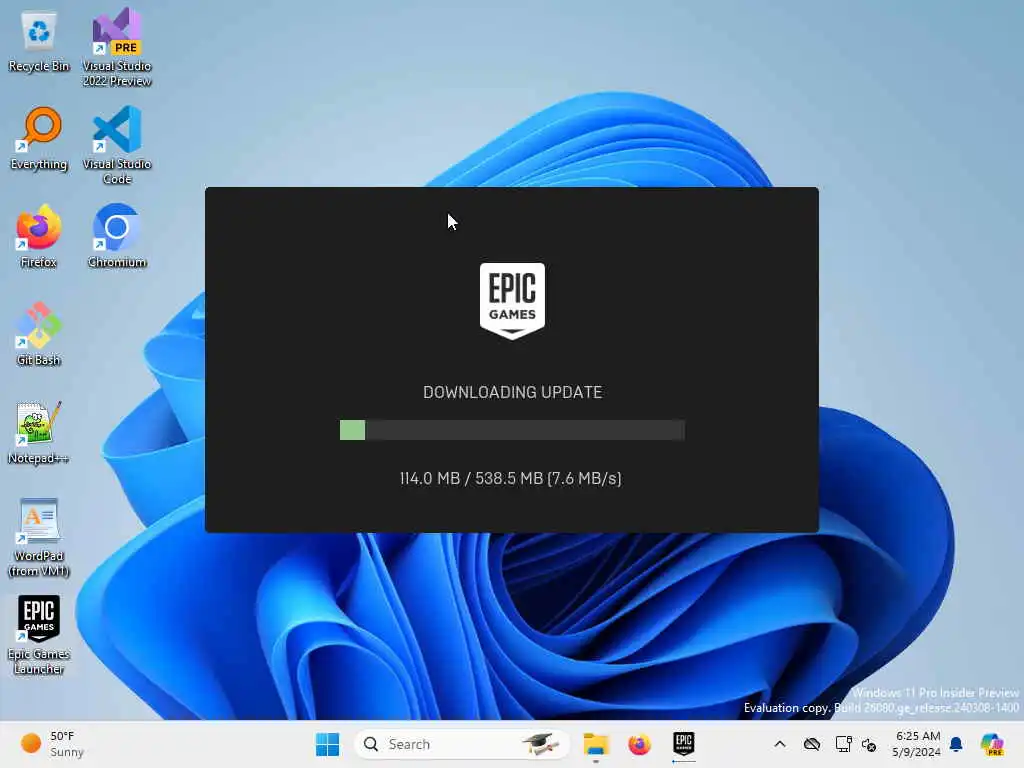Click the muted volume tray icon

pos(869,744)
